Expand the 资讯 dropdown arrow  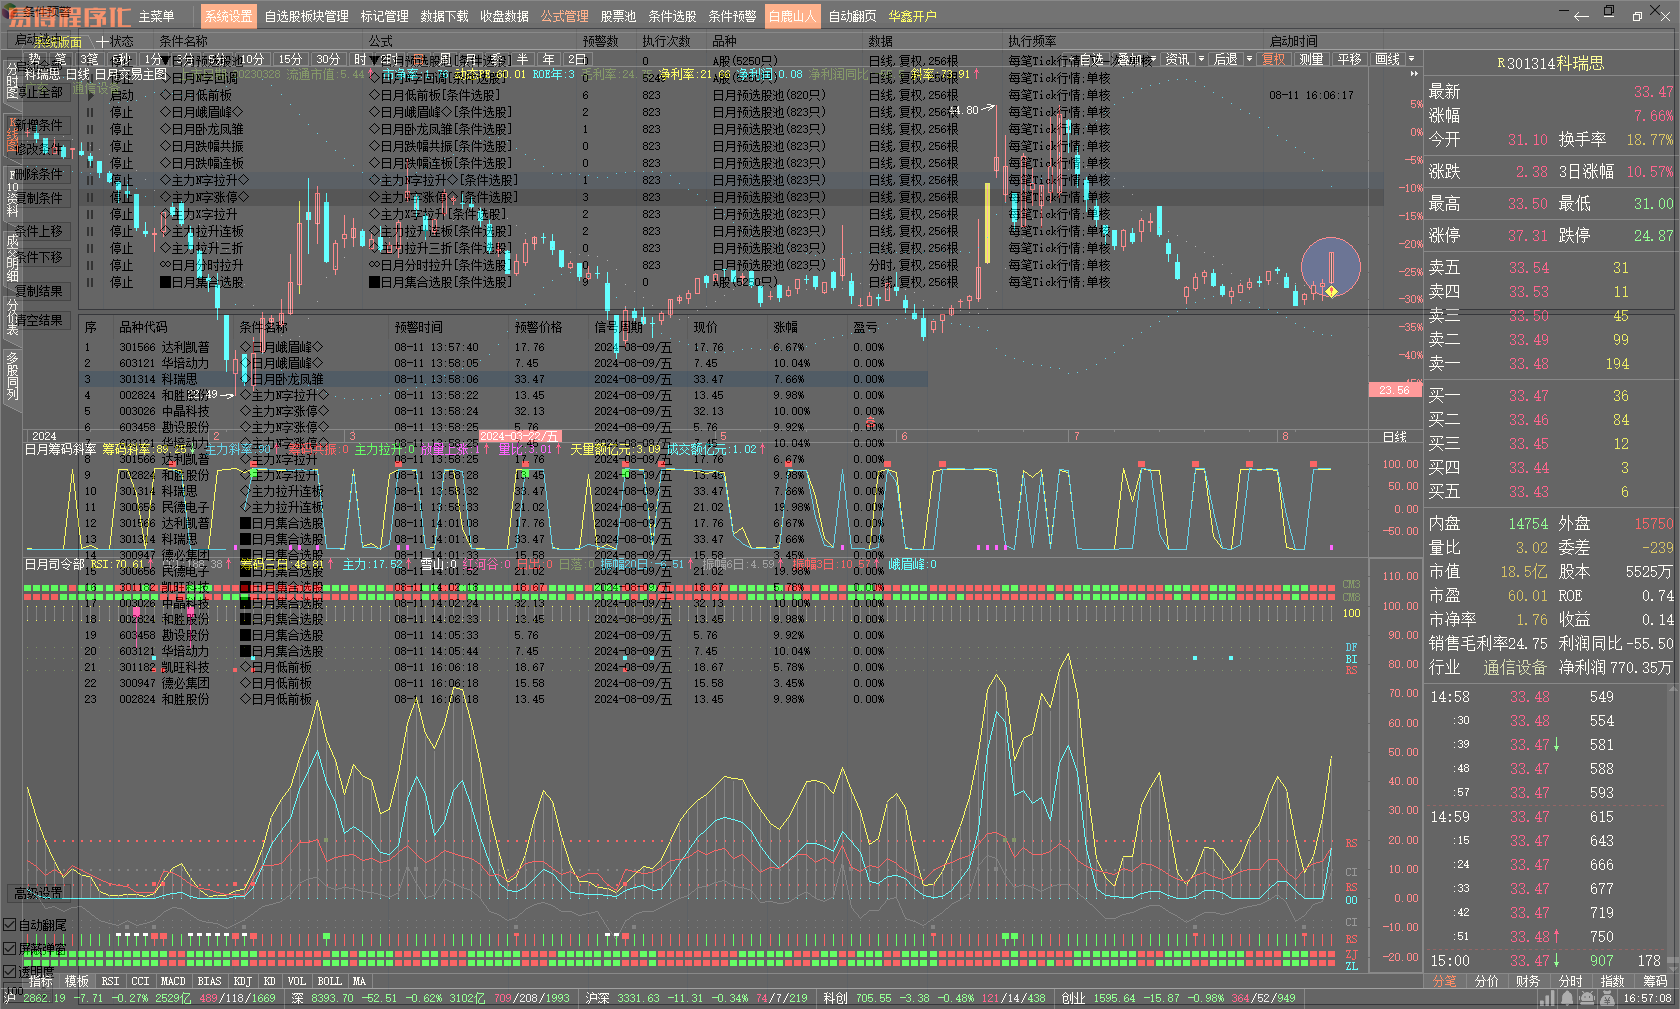coord(1202,60)
